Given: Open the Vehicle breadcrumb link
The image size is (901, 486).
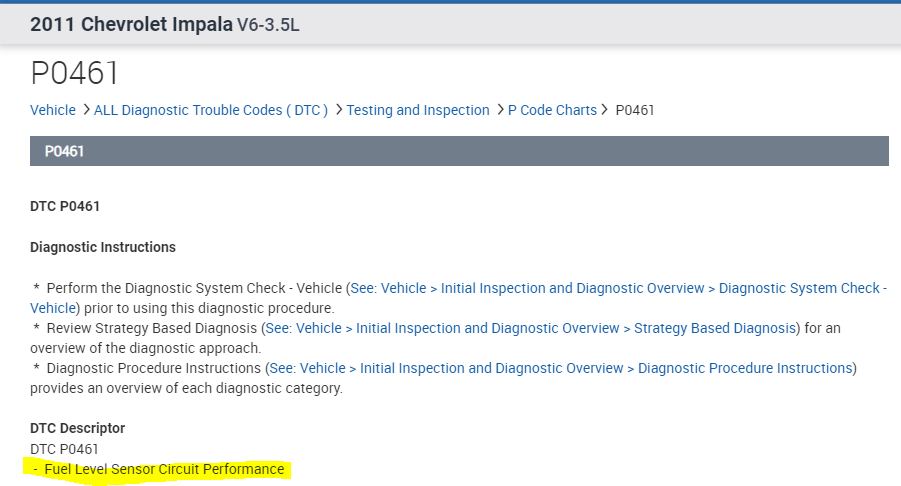Looking at the screenshot, I should (x=53, y=110).
